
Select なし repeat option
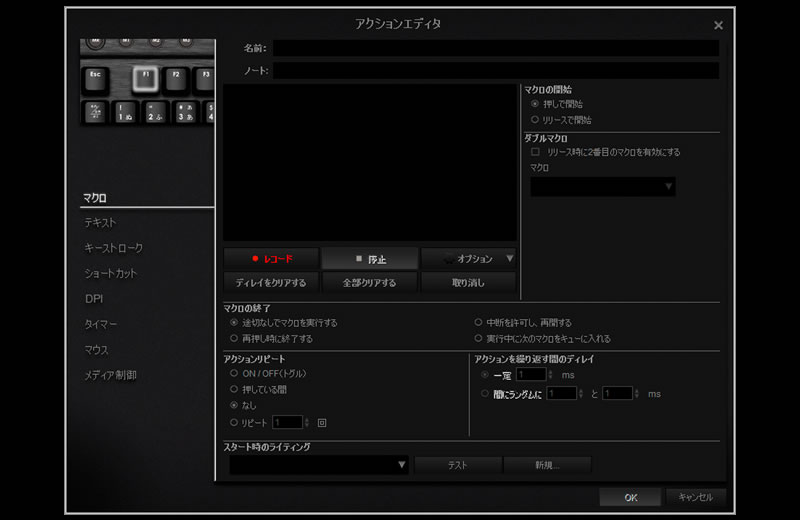click(x=234, y=405)
